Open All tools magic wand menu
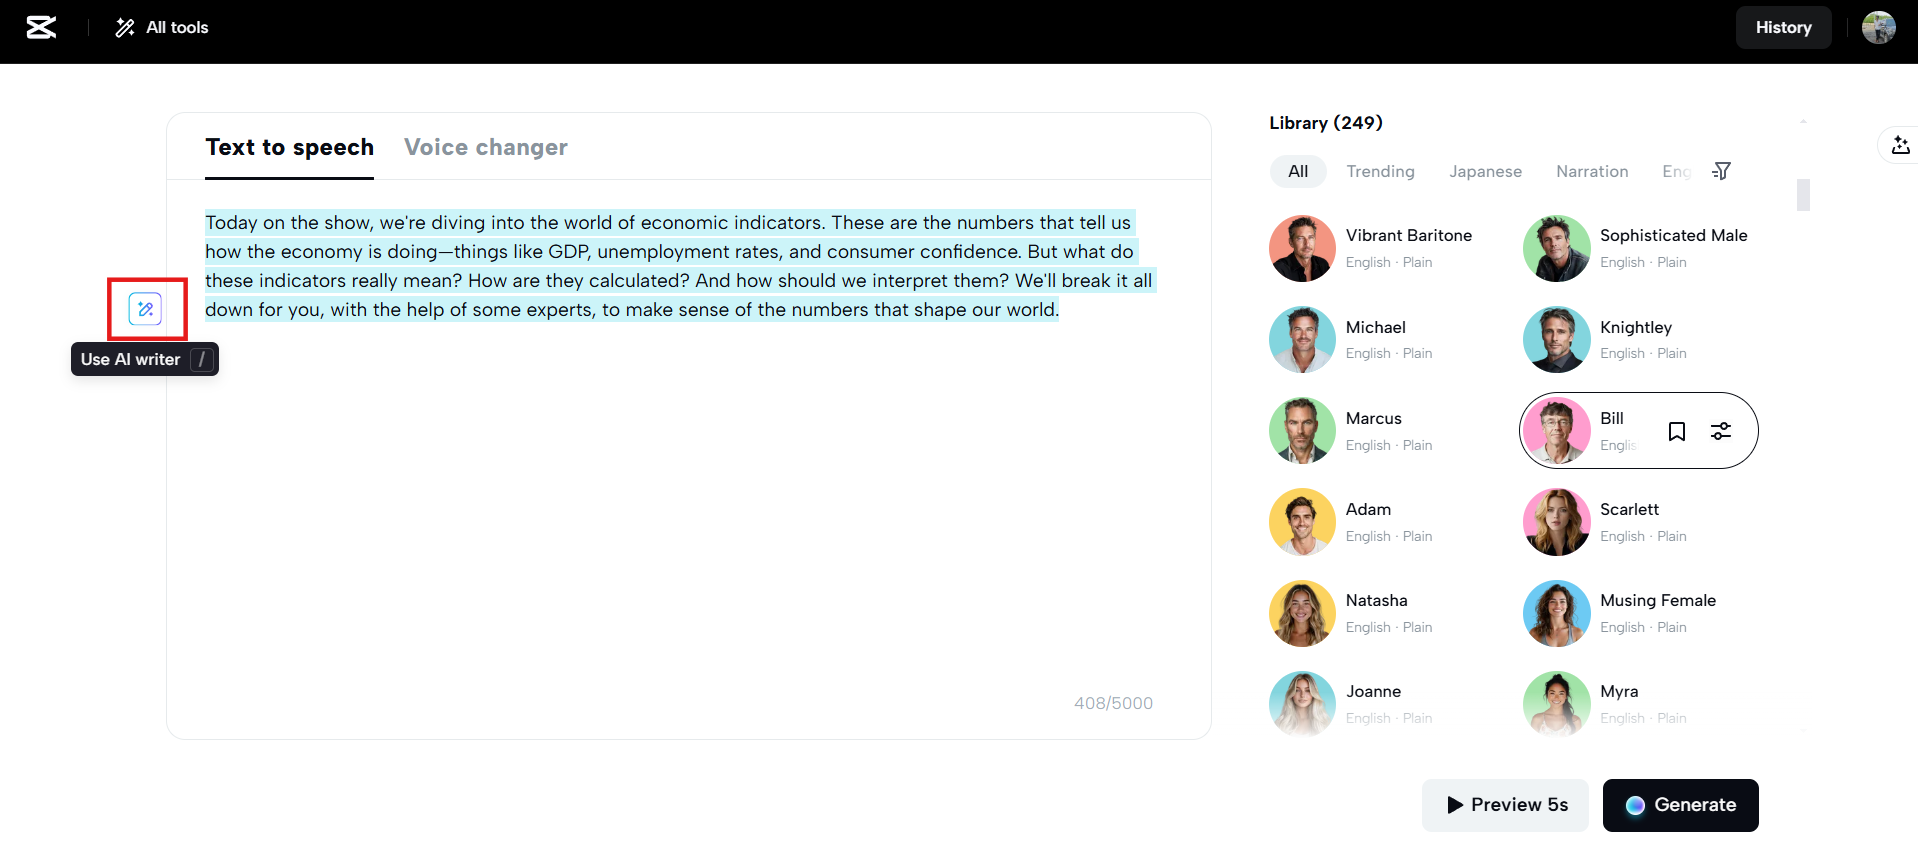Image resolution: width=1918 pixels, height=850 pixels. [x=162, y=27]
